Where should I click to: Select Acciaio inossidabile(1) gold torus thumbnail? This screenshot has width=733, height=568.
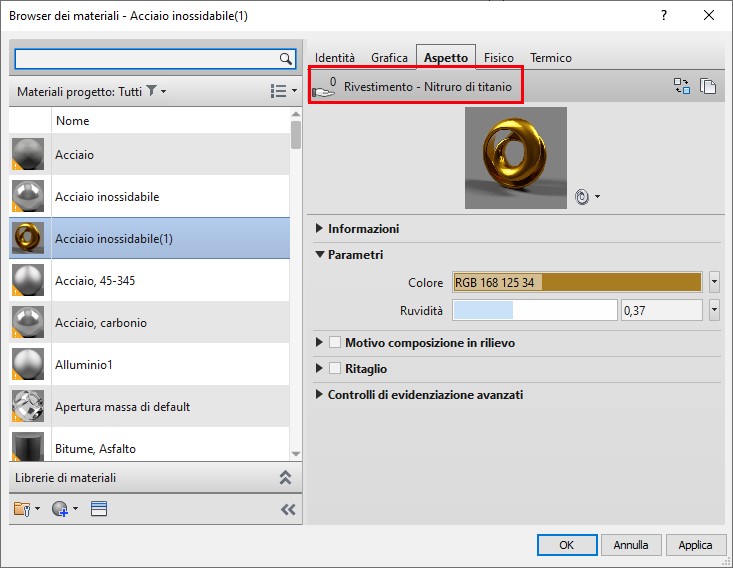28,238
